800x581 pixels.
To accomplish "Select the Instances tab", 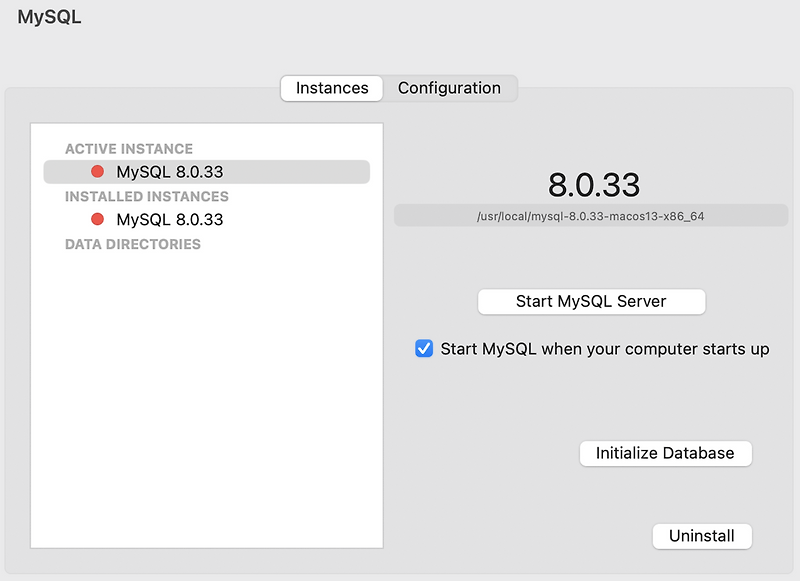I will pyautogui.click(x=331, y=88).
